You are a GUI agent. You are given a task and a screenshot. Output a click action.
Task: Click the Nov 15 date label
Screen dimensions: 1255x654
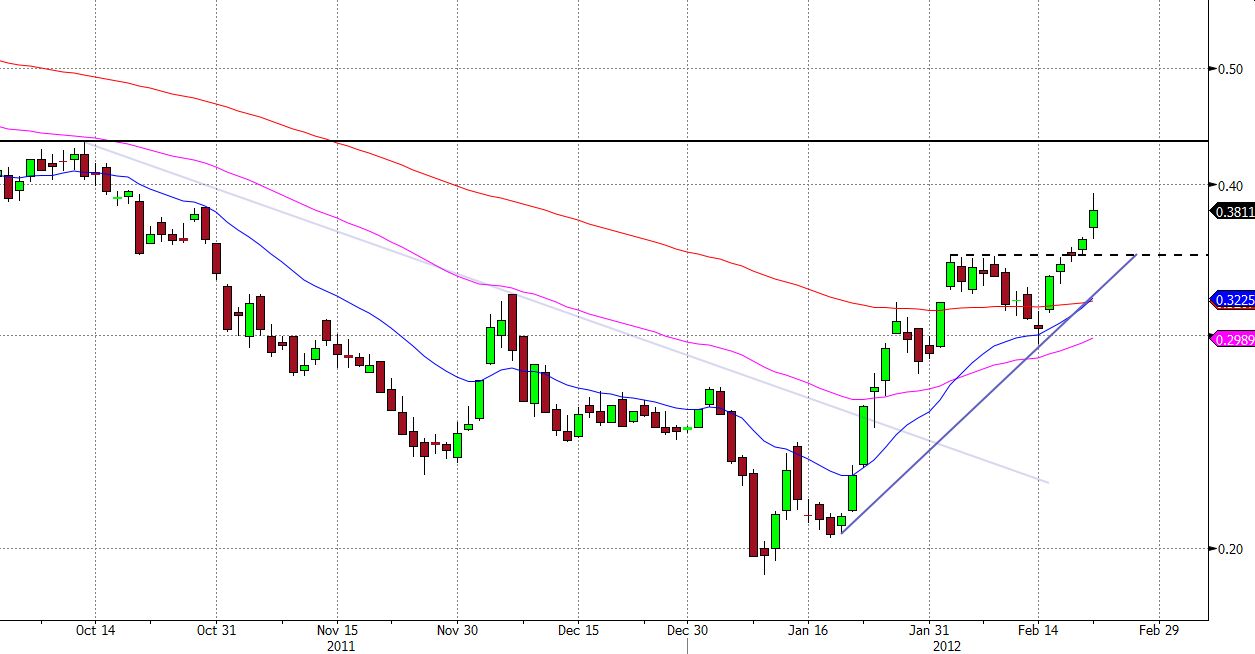[x=337, y=630]
